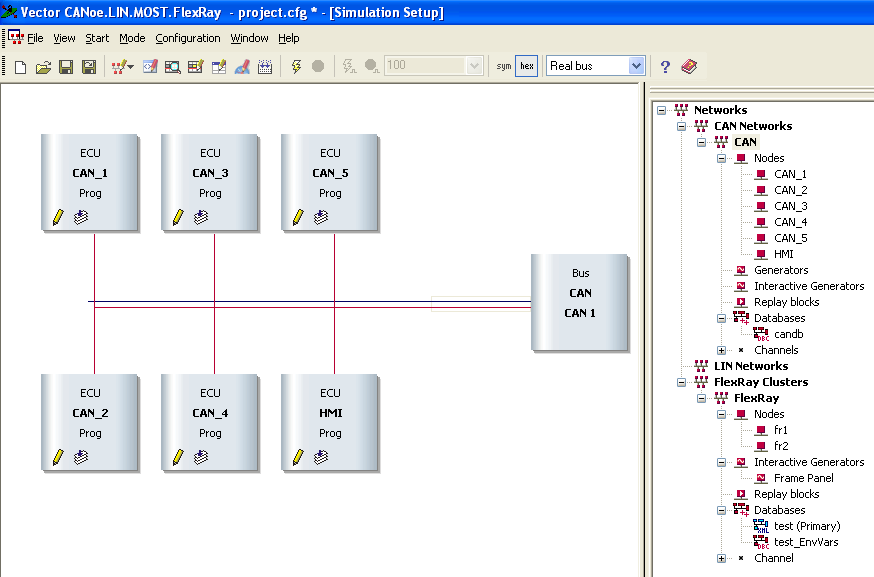Collapse the CAN Networks tree node

[x=682, y=126]
